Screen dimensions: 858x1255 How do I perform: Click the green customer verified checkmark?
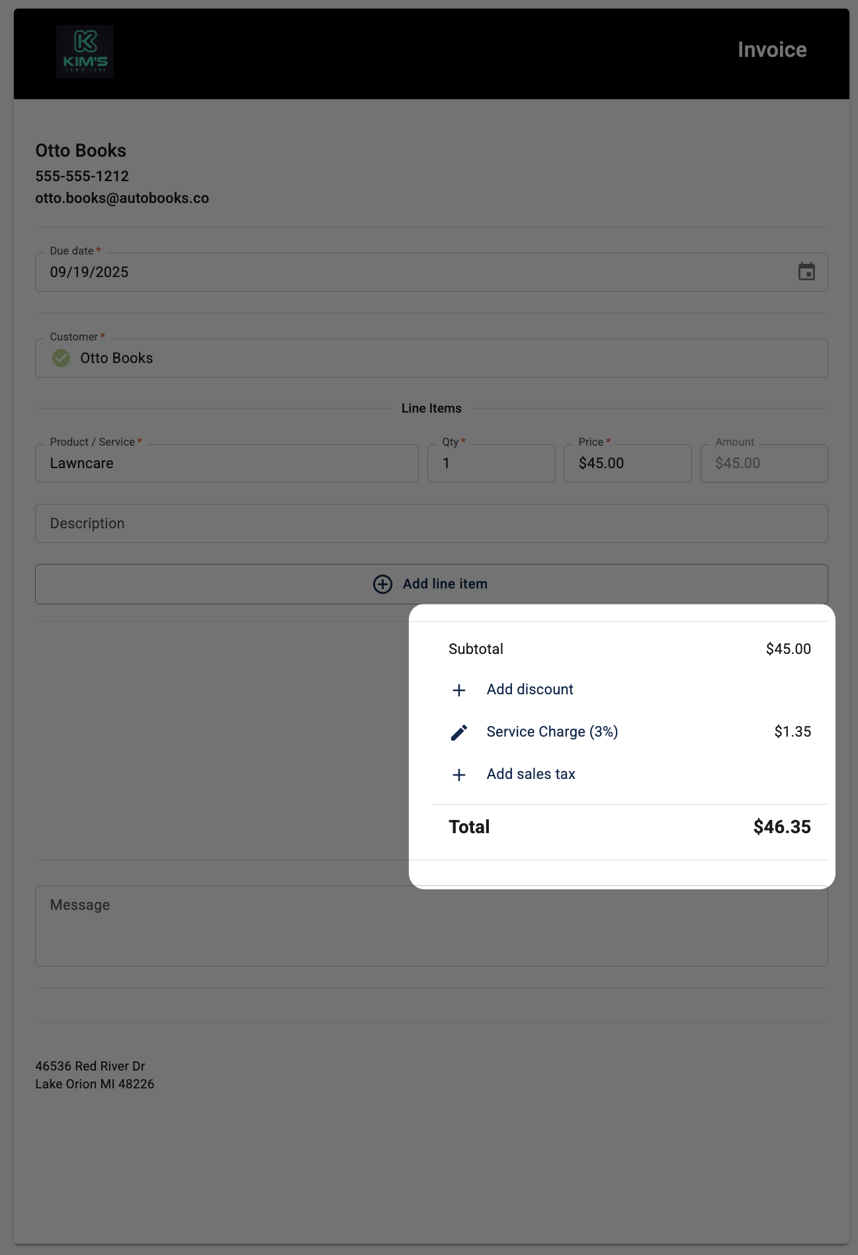(x=61, y=358)
